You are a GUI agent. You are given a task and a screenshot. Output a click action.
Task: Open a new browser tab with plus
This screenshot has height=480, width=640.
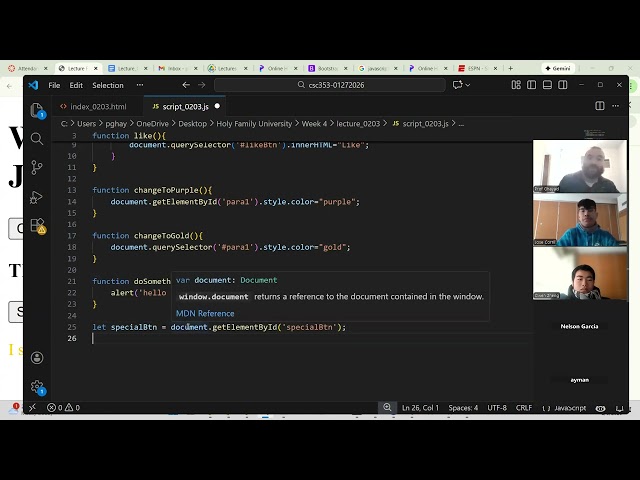(510, 68)
